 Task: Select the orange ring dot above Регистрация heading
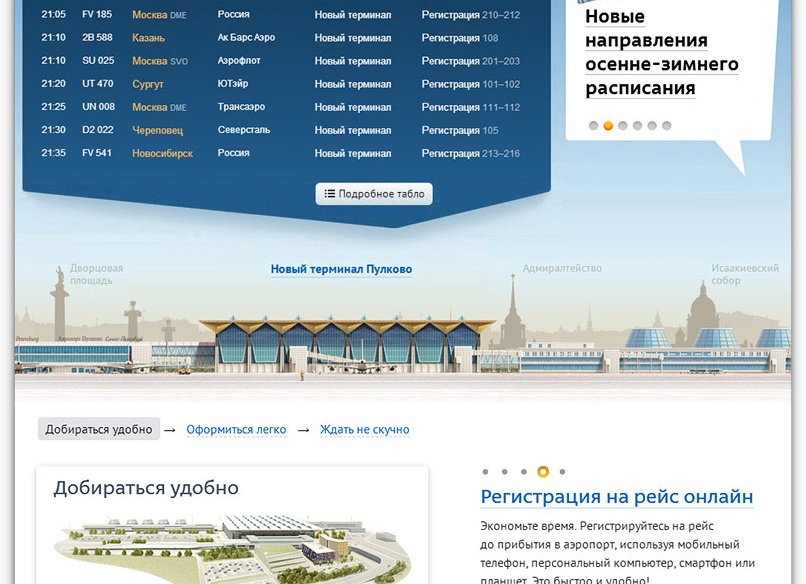(543, 471)
